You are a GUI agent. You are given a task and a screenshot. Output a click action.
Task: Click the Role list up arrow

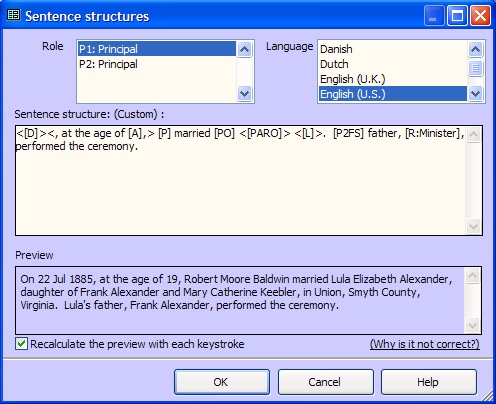(x=244, y=50)
